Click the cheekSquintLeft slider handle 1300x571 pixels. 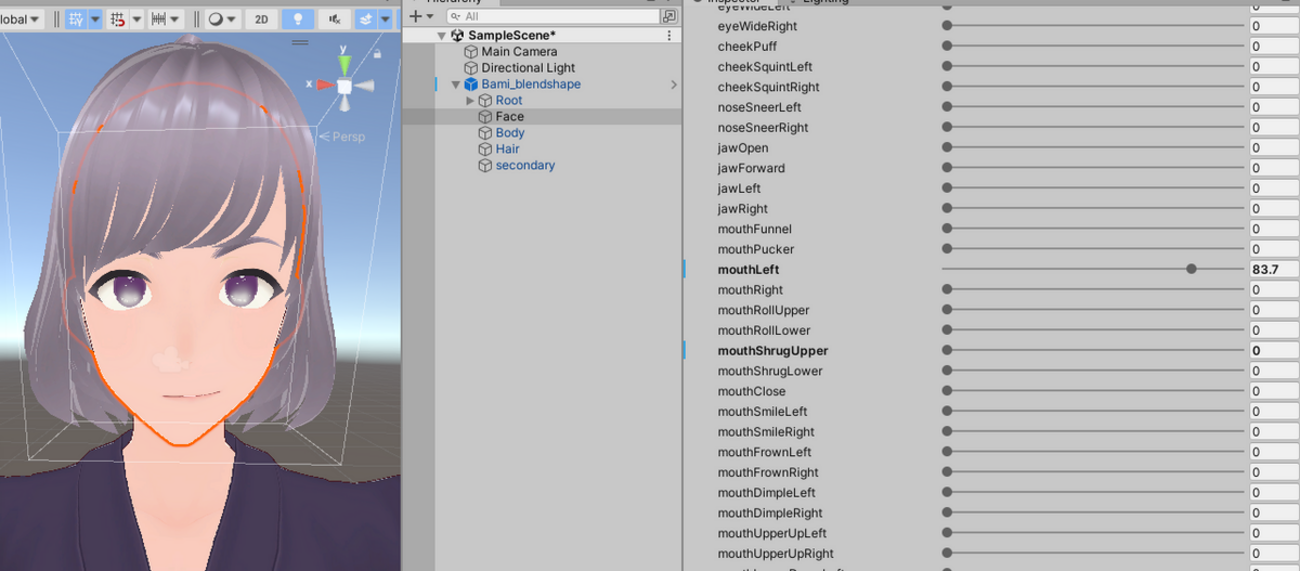[947, 67]
